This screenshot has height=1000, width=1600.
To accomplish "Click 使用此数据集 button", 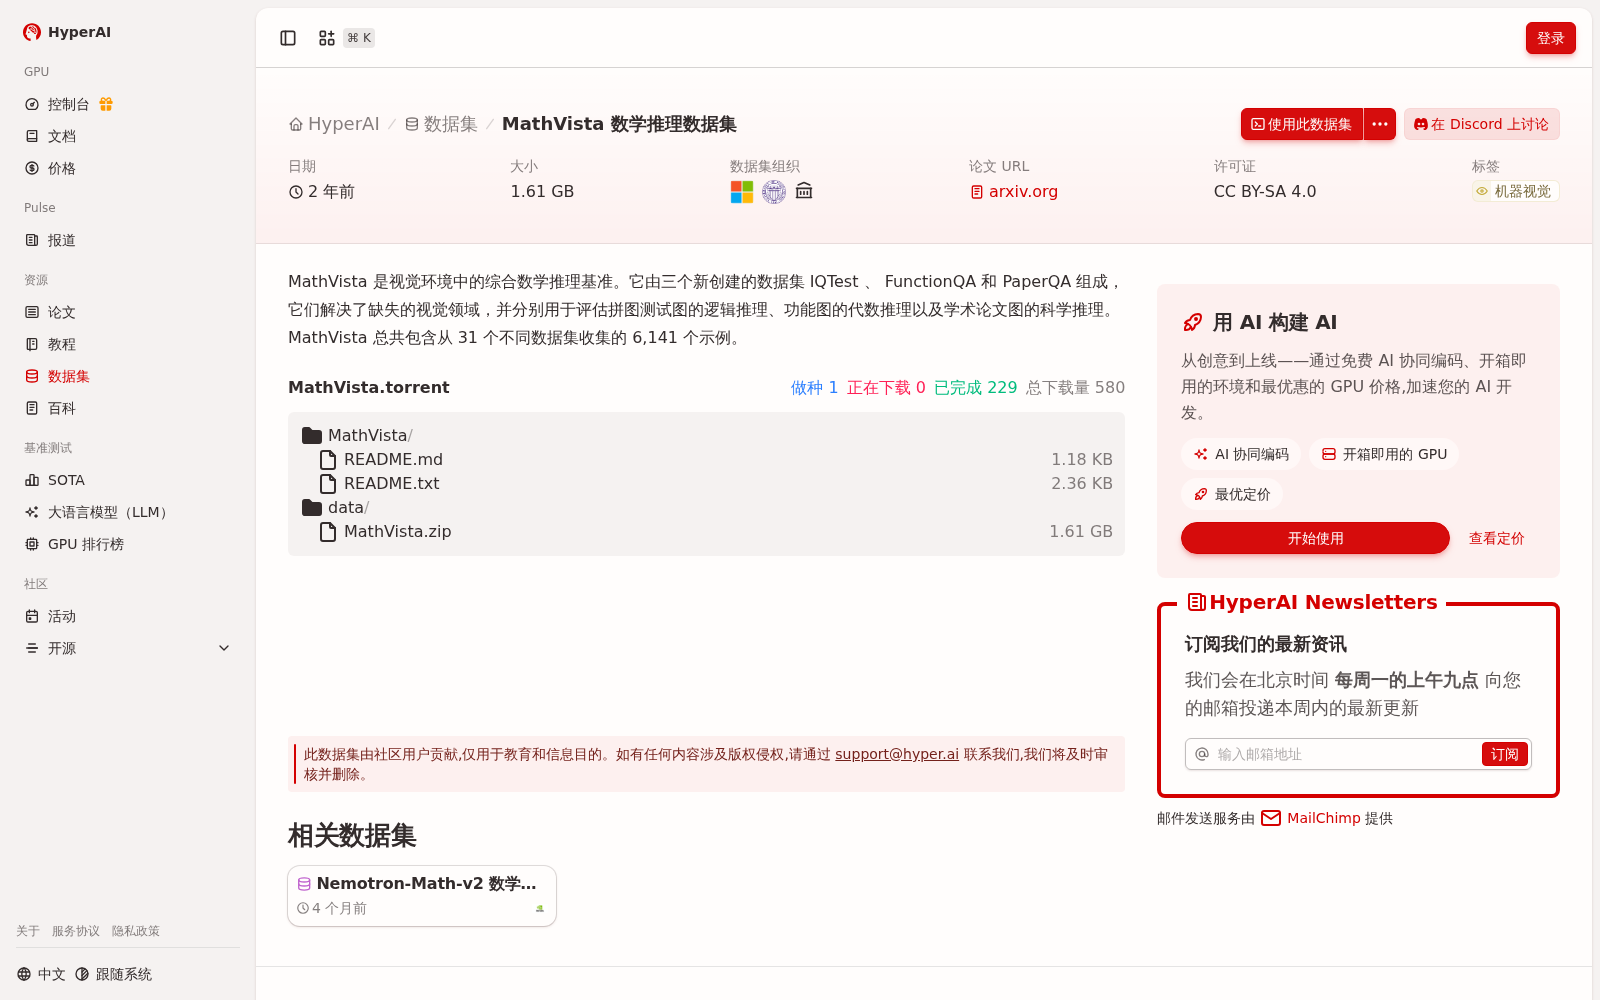I will (1301, 124).
